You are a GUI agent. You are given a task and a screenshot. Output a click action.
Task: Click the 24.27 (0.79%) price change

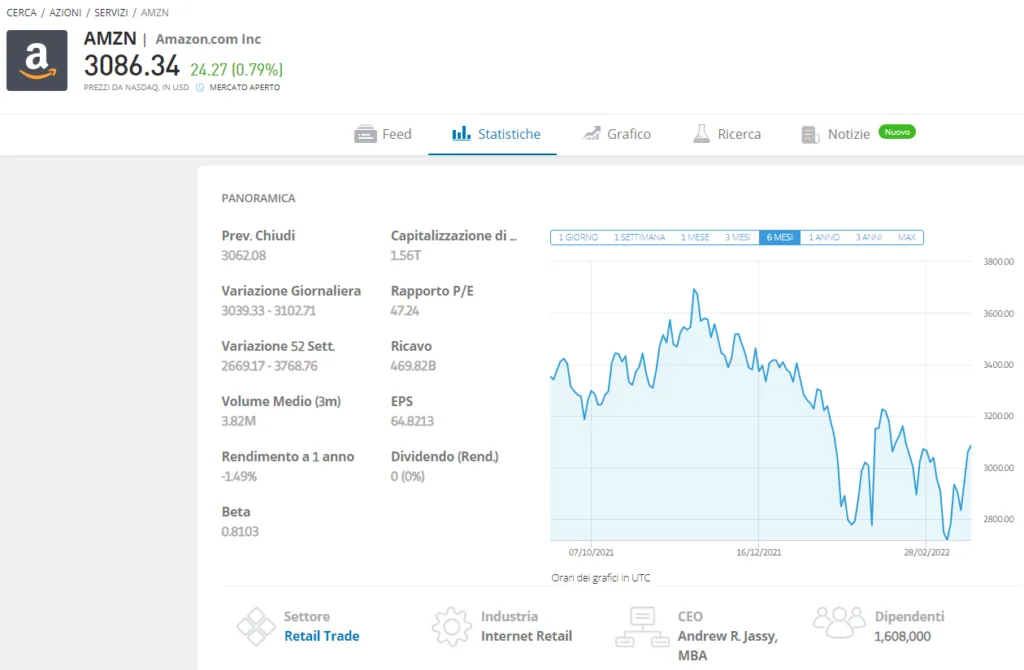(236, 69)
